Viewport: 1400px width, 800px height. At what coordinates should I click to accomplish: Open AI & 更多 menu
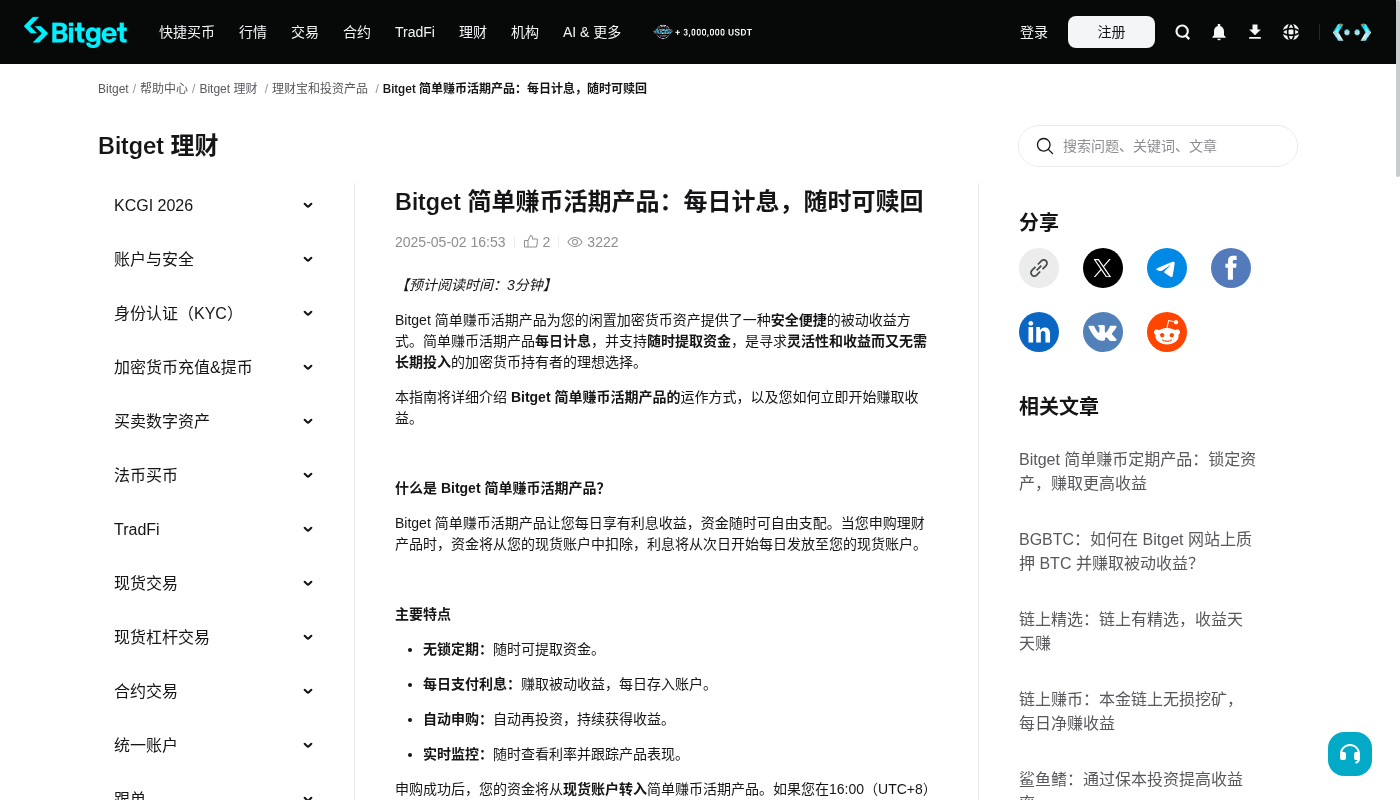point(592,32)
